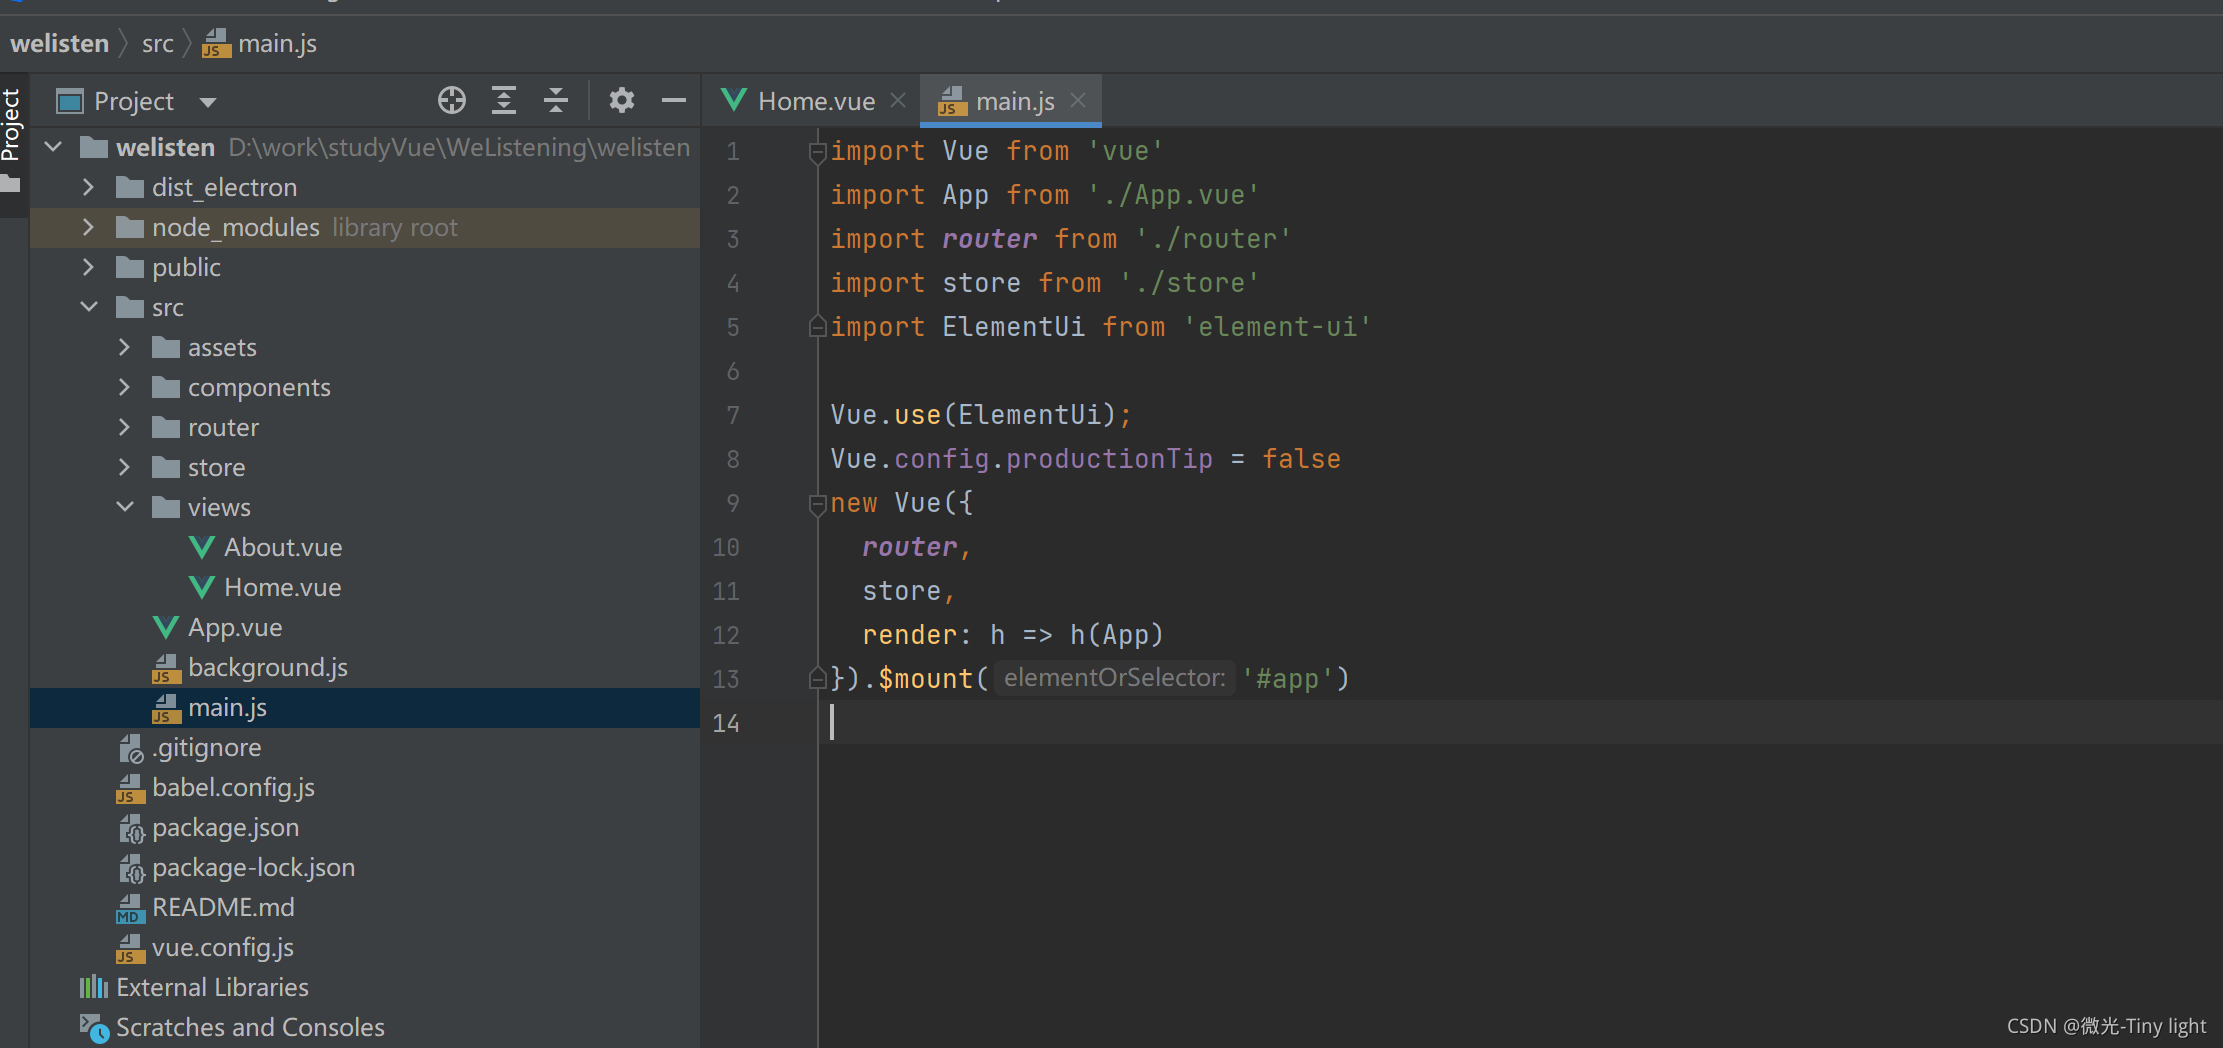Select External Libraries node
This screenshot has width=2223, height=1048.
(x=212, y=987)
